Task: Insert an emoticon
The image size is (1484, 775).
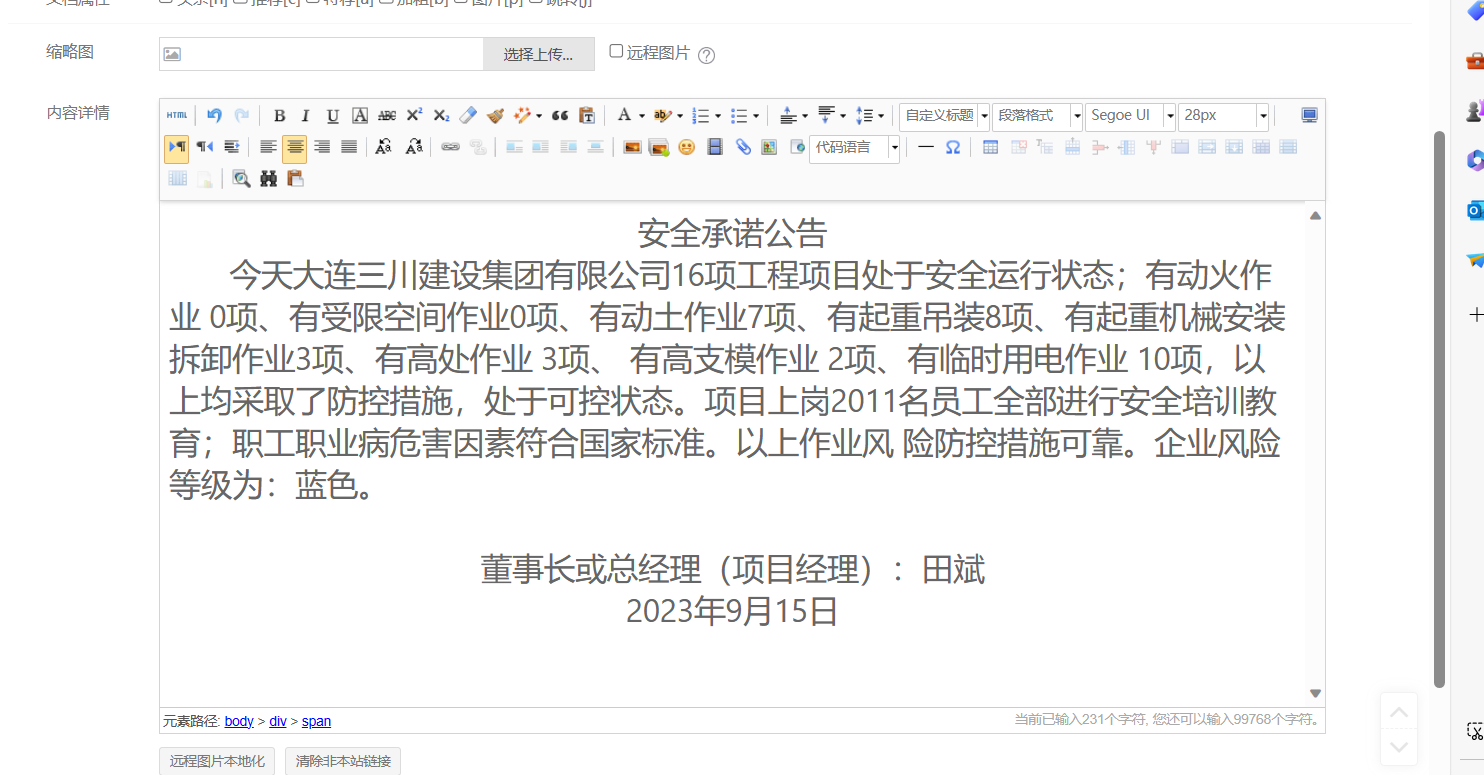Action: click(686, 147)
